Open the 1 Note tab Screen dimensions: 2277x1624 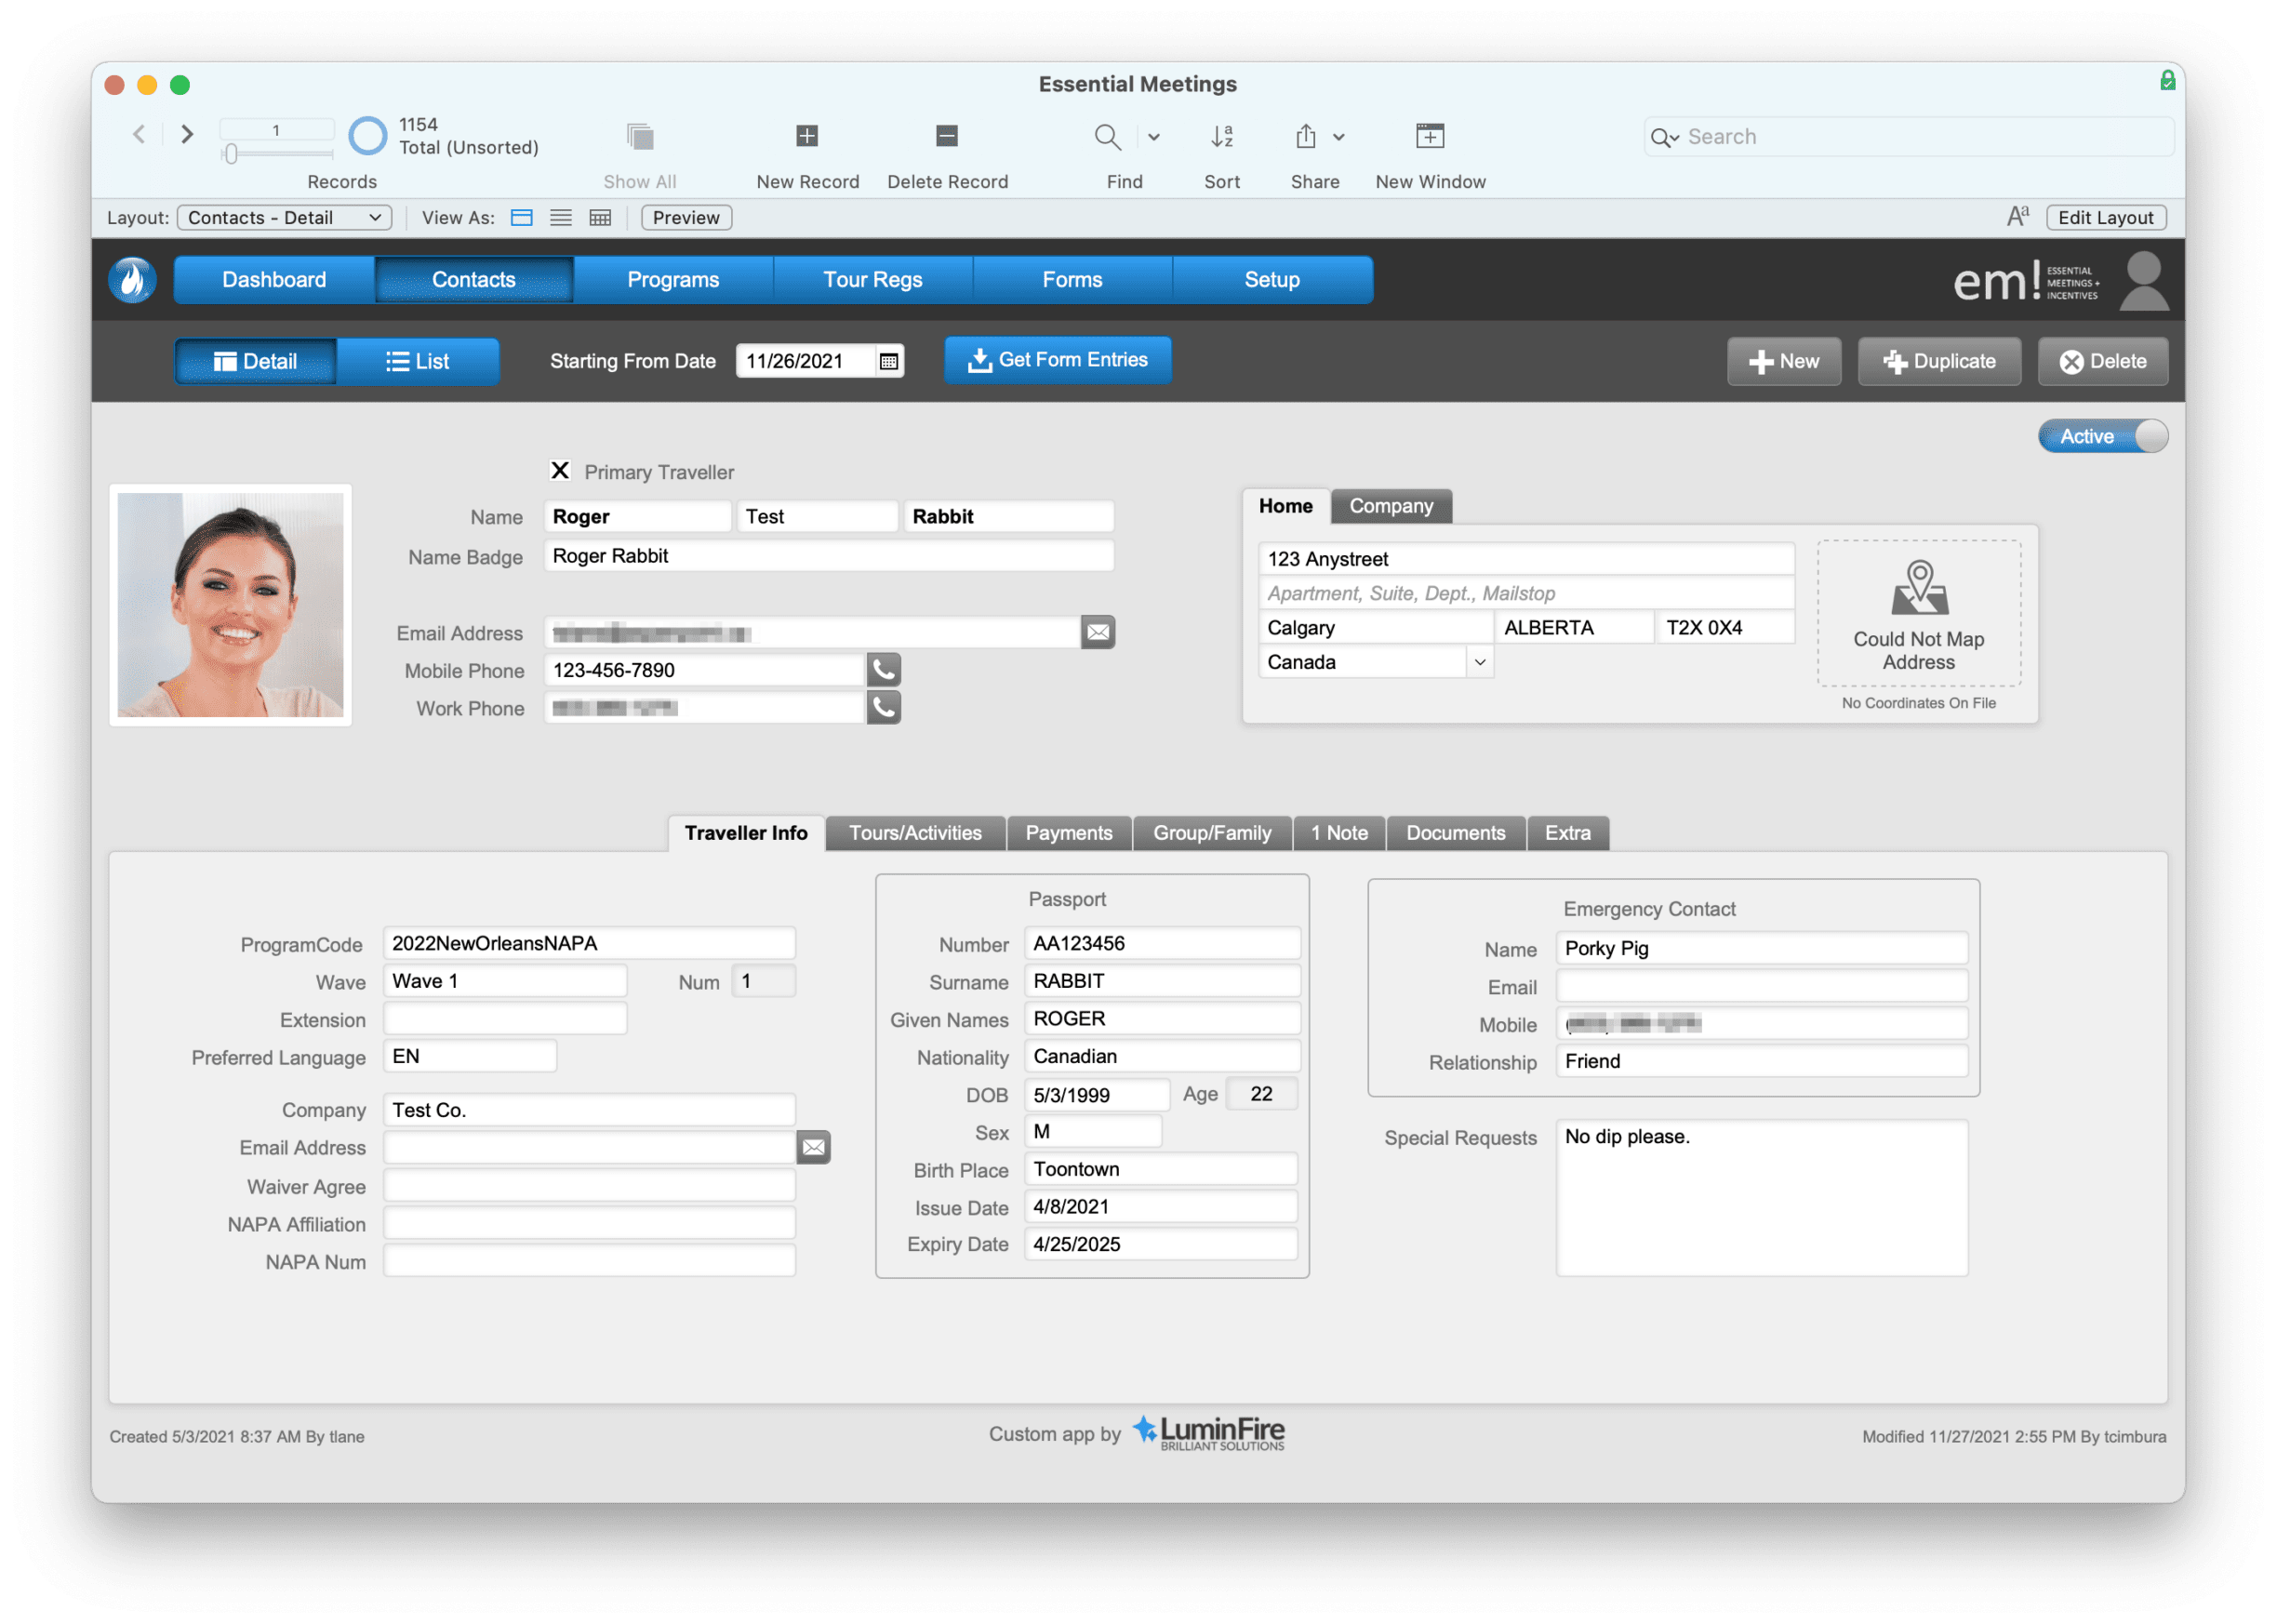coord(1339,833)
